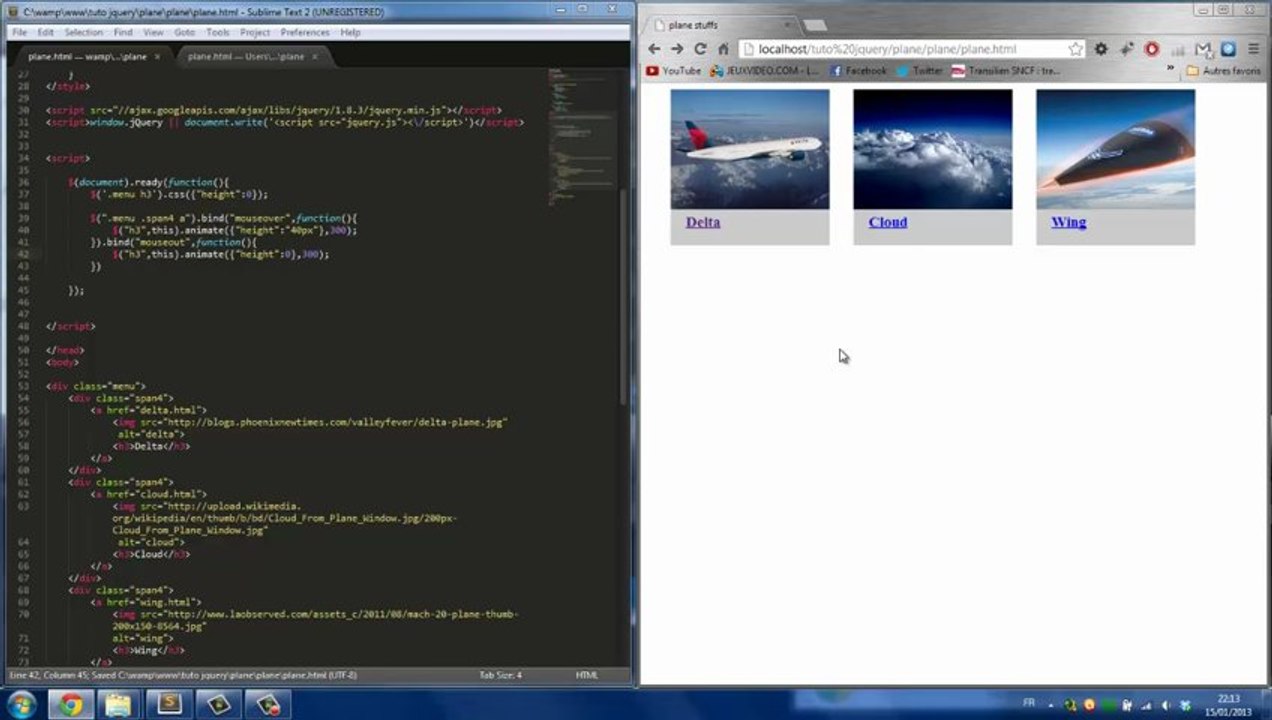Open the Project menu in Sublime Text
This screenshot has height=720, width=1272.
point(255,32)
